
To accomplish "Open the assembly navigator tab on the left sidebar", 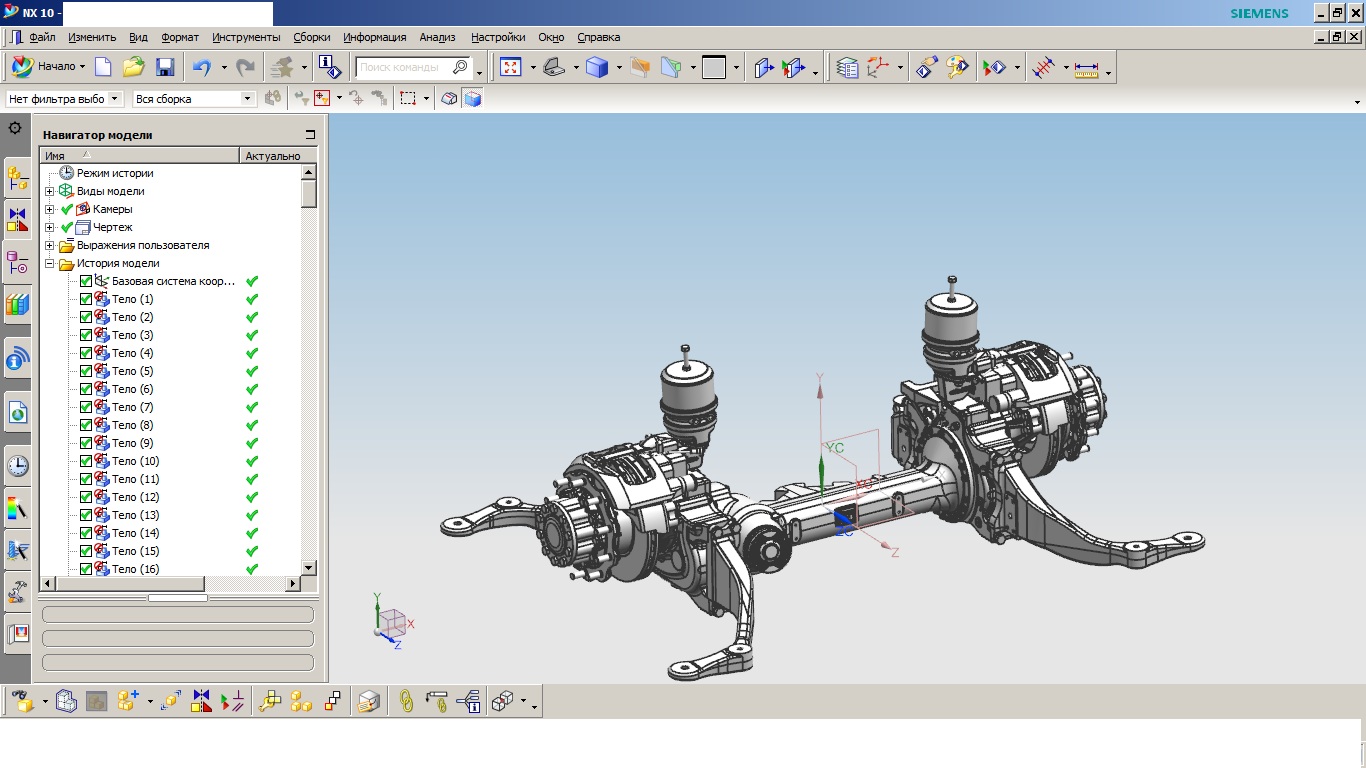I will [17, 179].
